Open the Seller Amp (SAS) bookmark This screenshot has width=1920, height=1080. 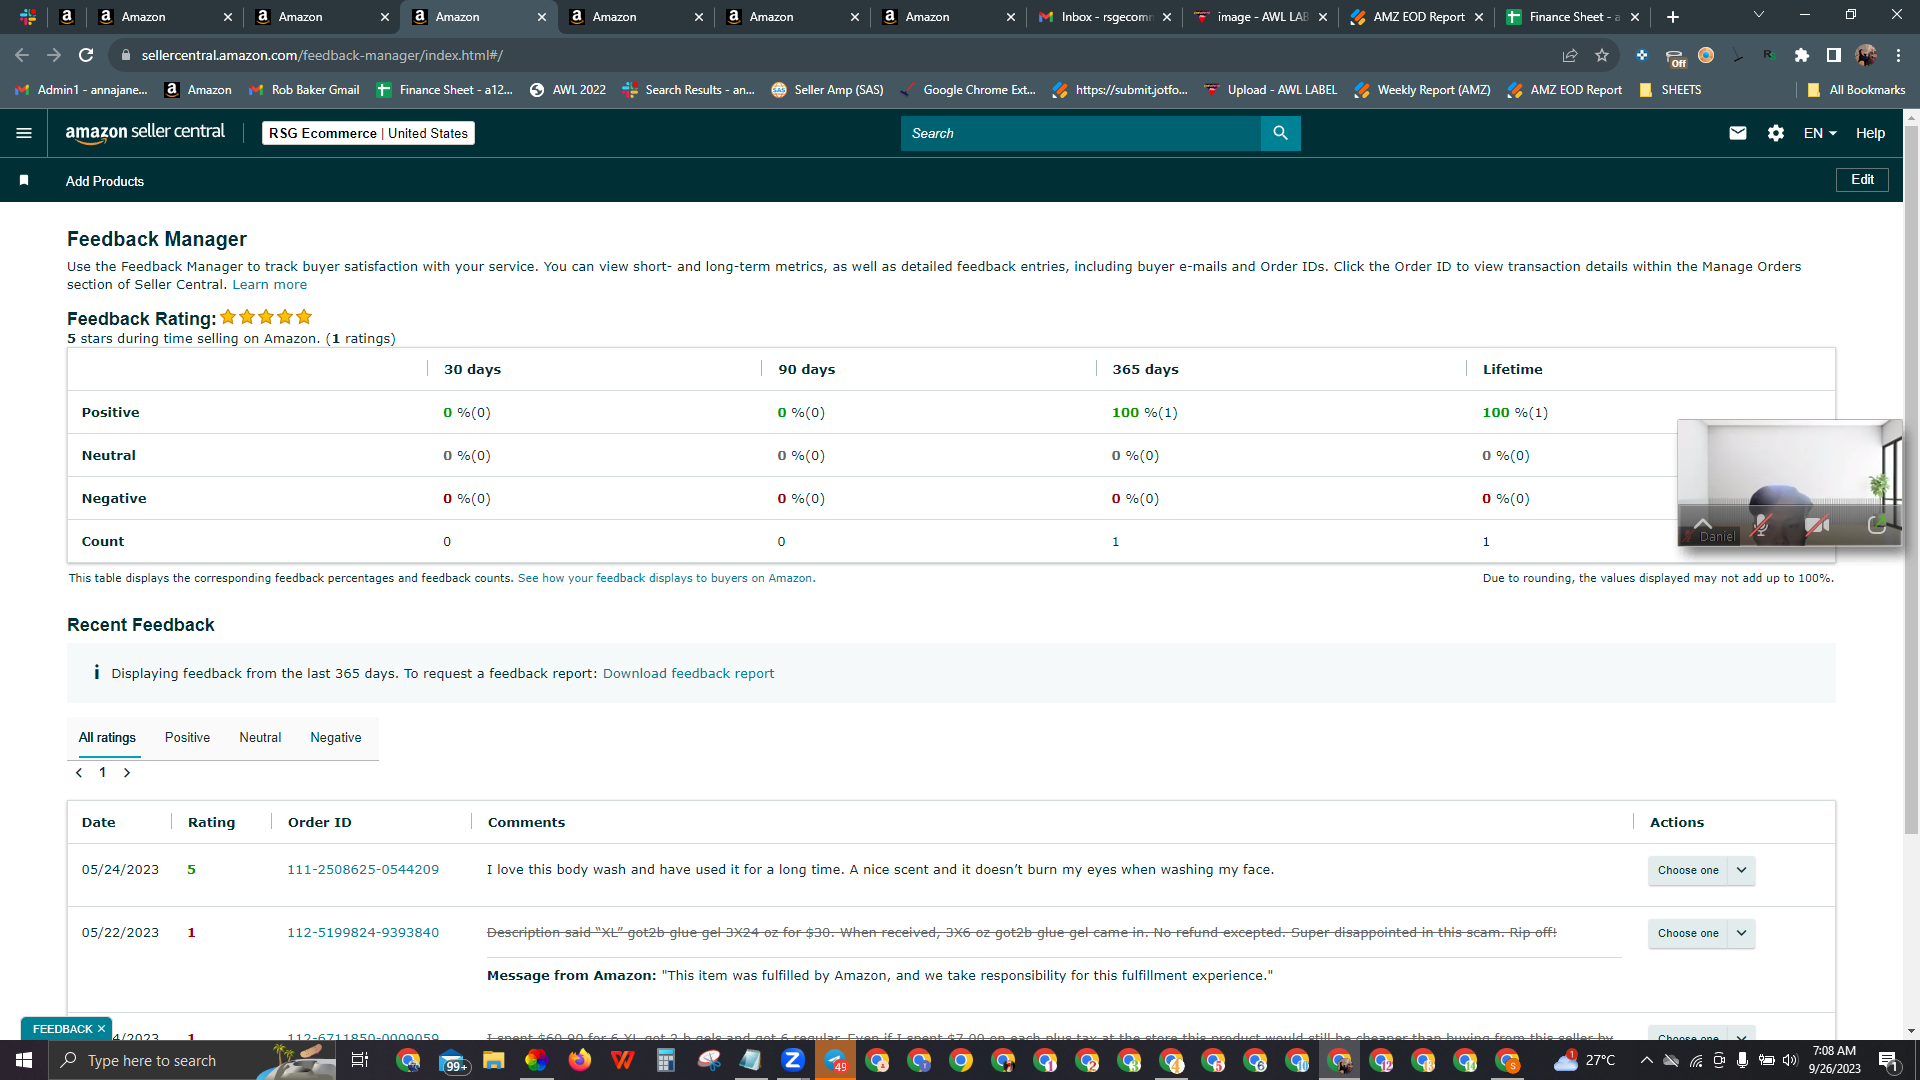(827, 90)
